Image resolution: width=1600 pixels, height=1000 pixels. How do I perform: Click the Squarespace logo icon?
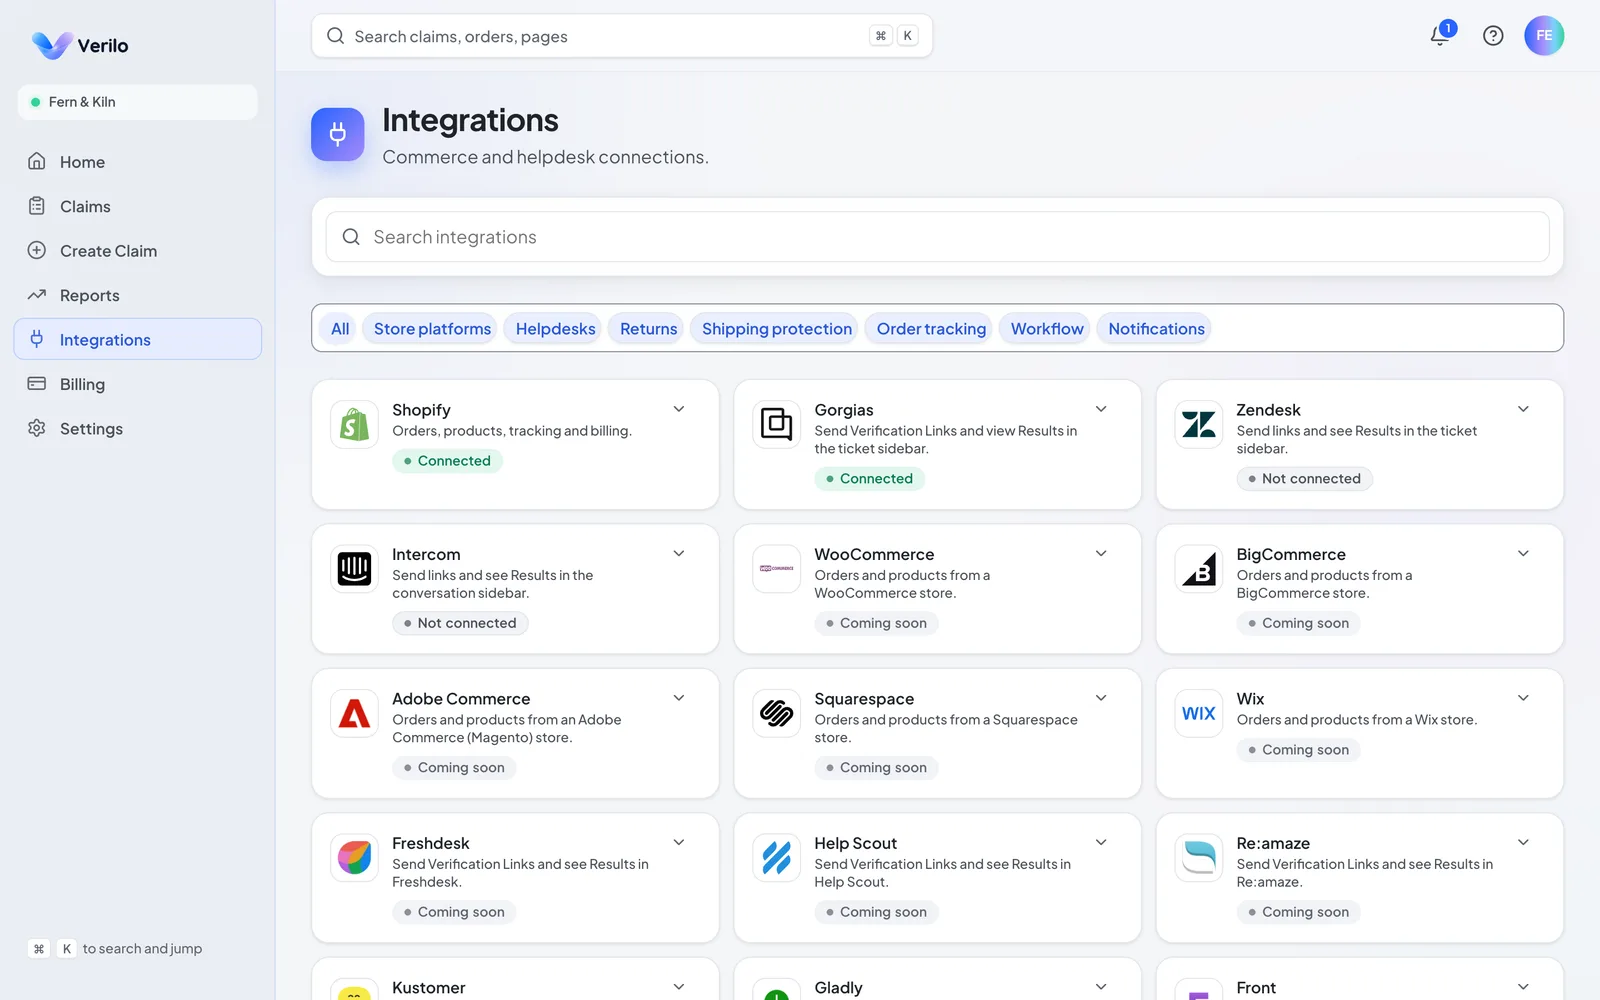coord(777,713)
